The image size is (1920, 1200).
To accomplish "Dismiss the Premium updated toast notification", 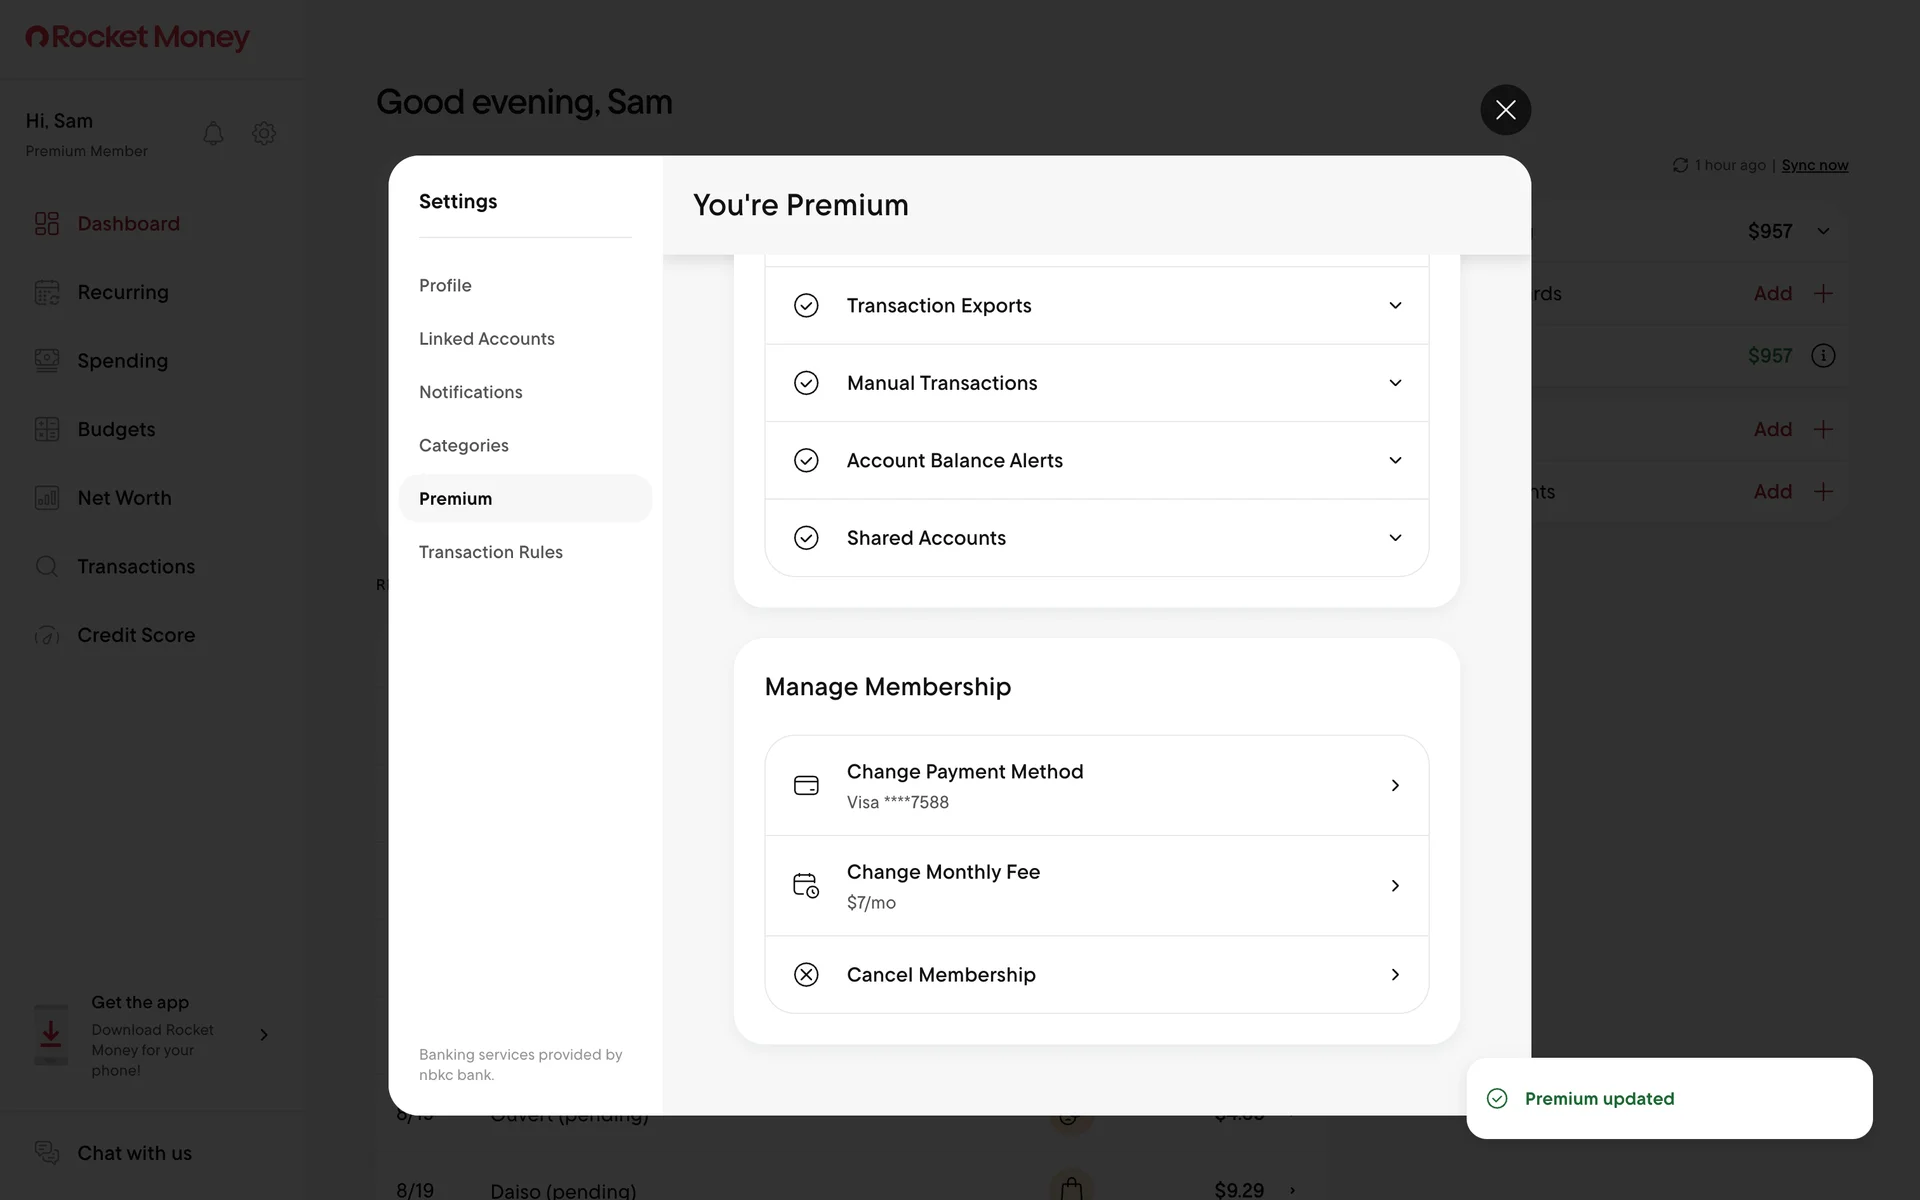I will click(x=1668, y=1098).
